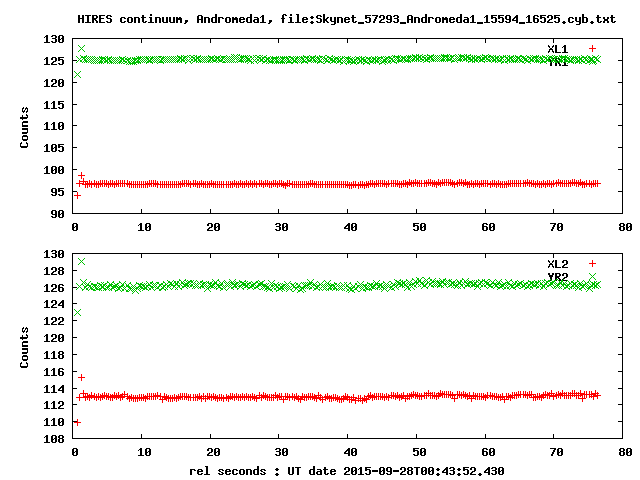
Task: Click the 80 tick label under the upper plot
Action: click(x=625, y=227)
